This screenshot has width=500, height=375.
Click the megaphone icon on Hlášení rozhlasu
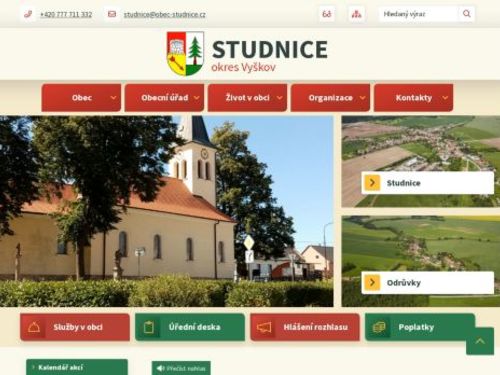[x=264, y=327]
